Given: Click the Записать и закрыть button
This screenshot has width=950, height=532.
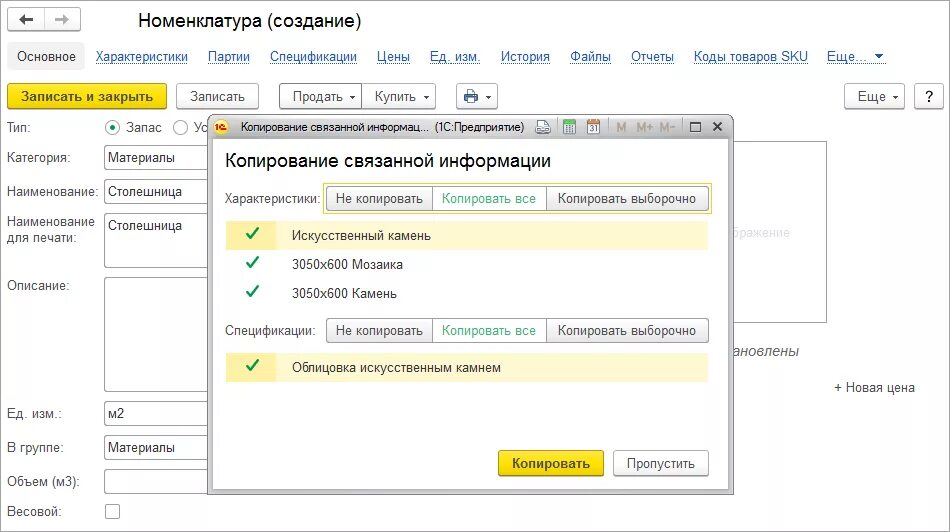Looking at the screenshot, I should [x=87, y=96].
